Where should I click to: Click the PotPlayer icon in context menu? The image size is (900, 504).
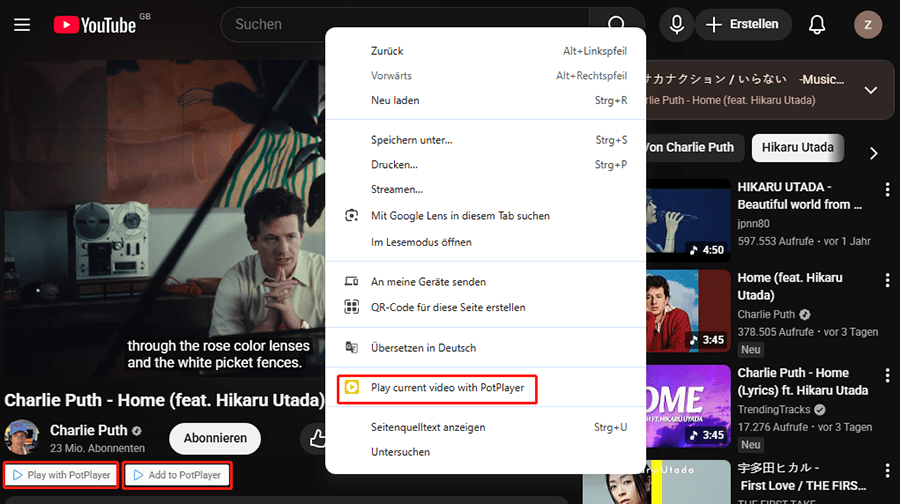351,387
